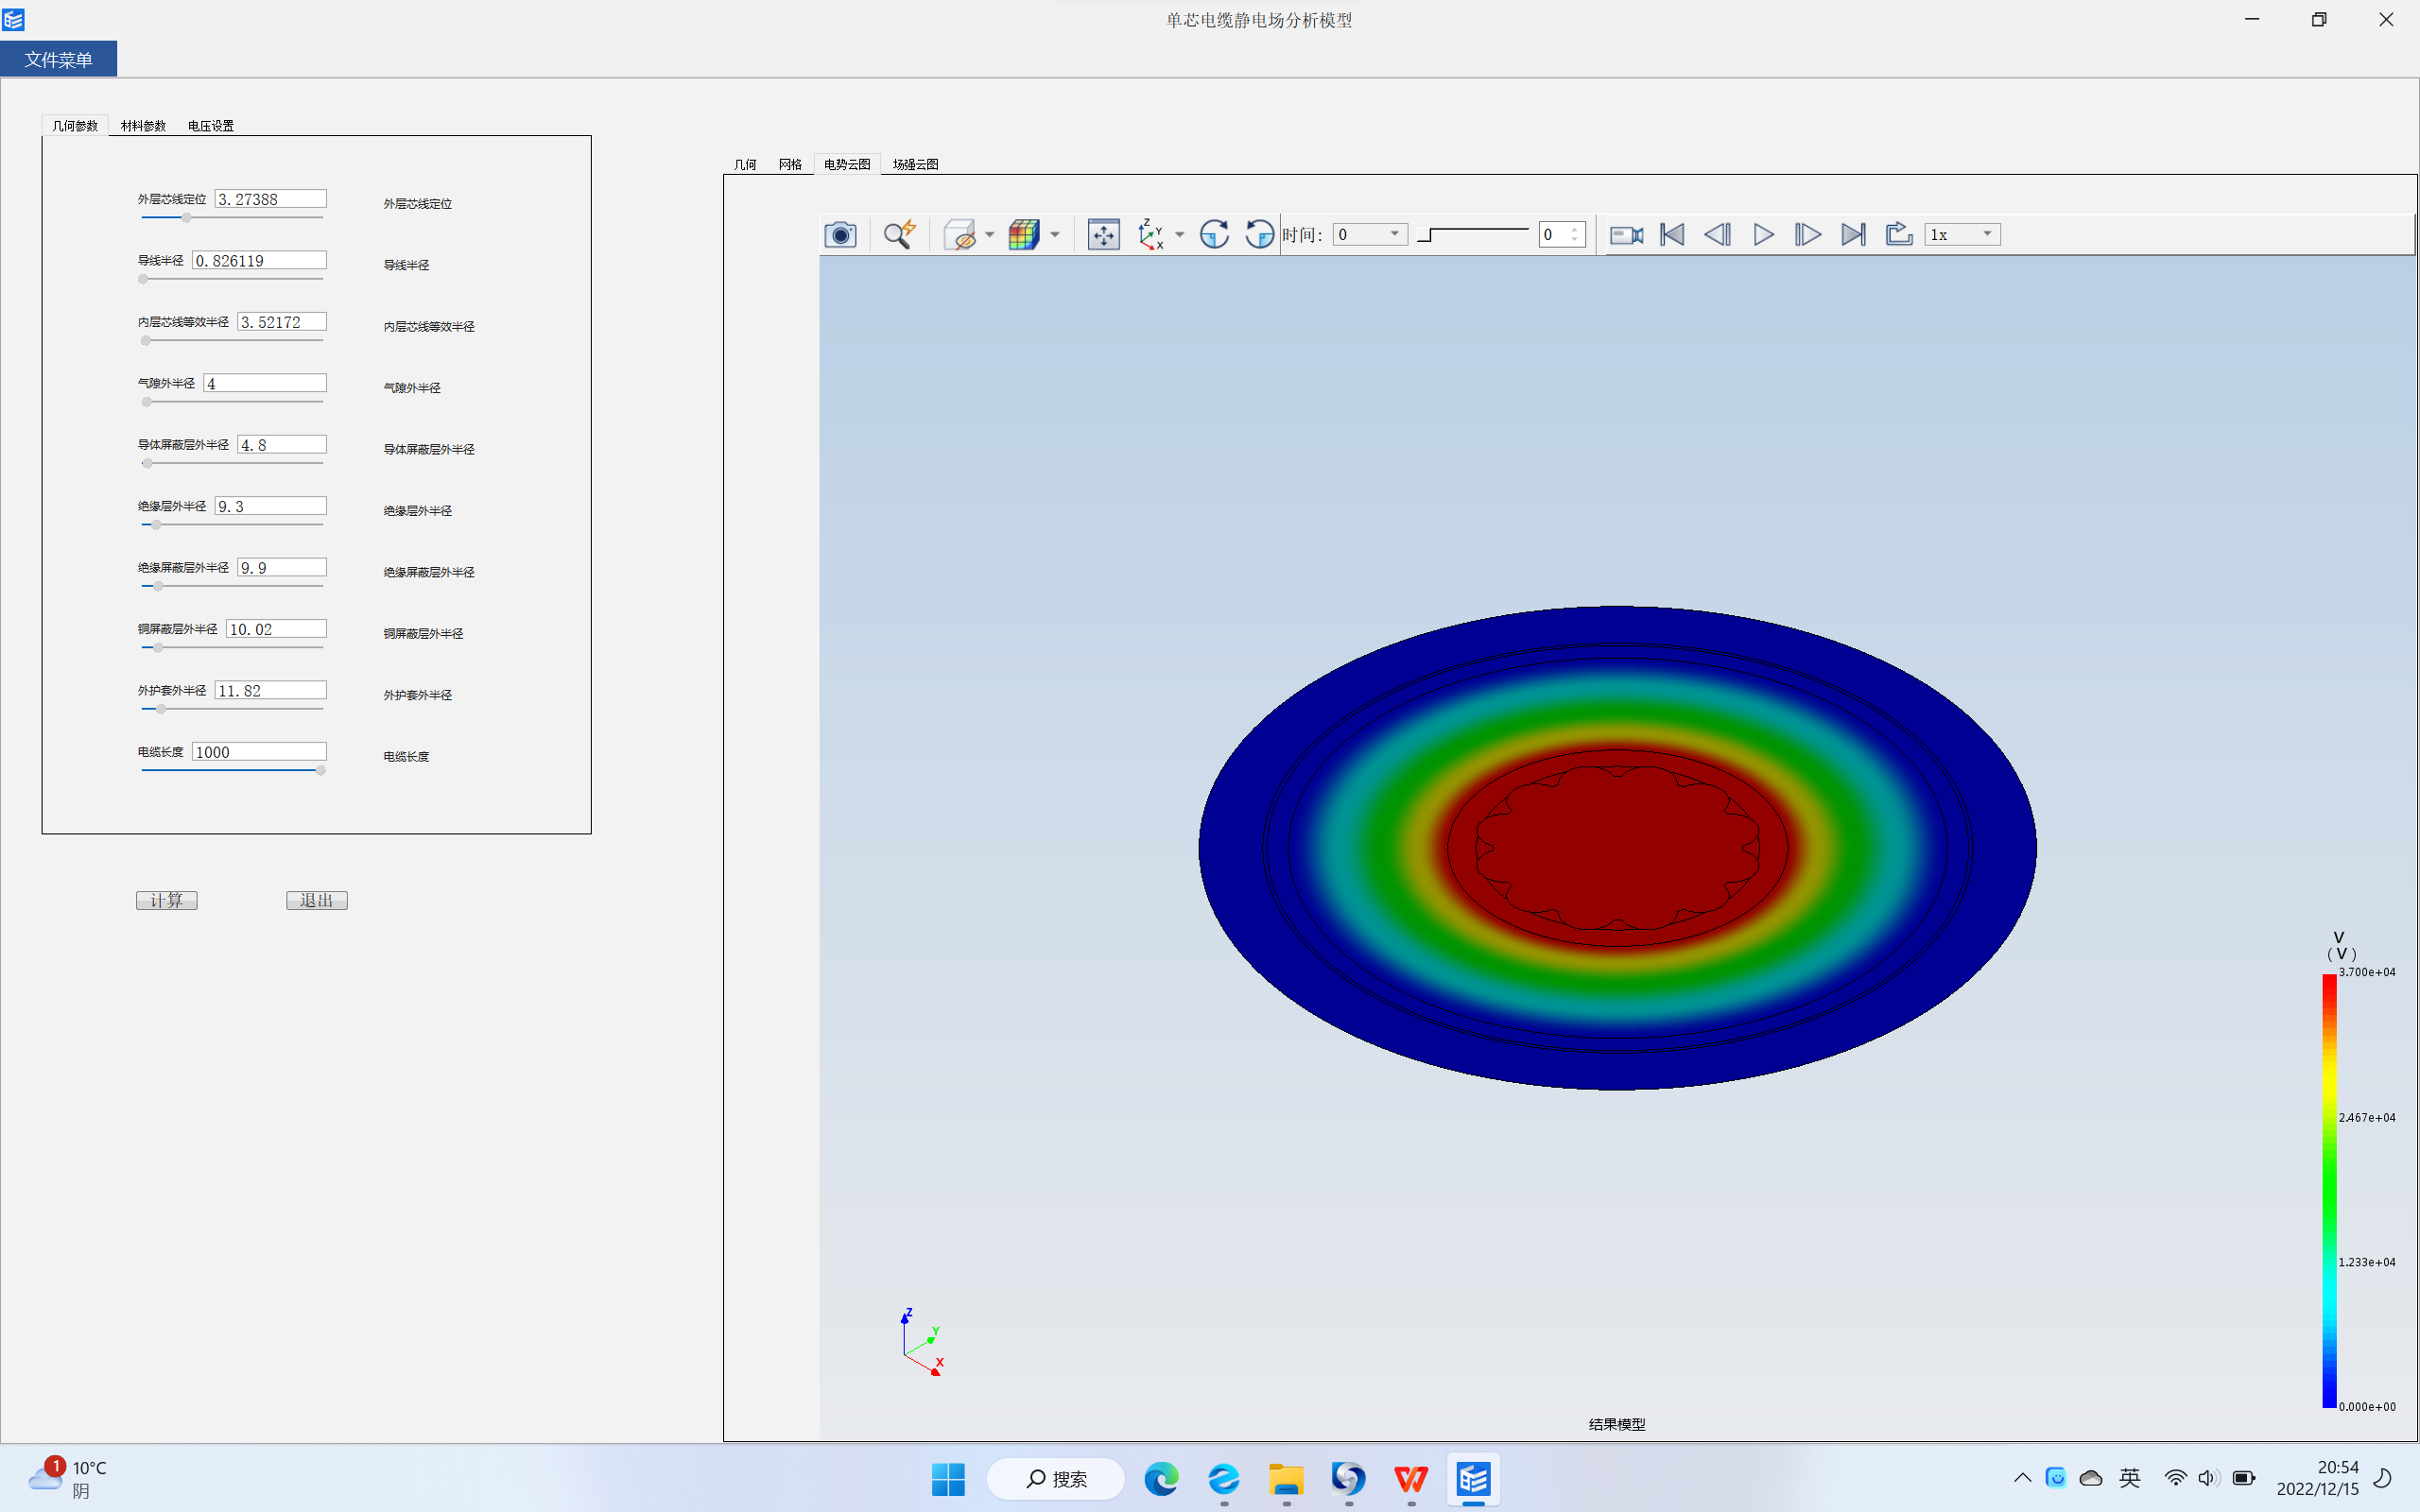The image size is (2420, 1512).
Task: Open Microsoft Edge from taskbar
Action: [1161, 1479]
